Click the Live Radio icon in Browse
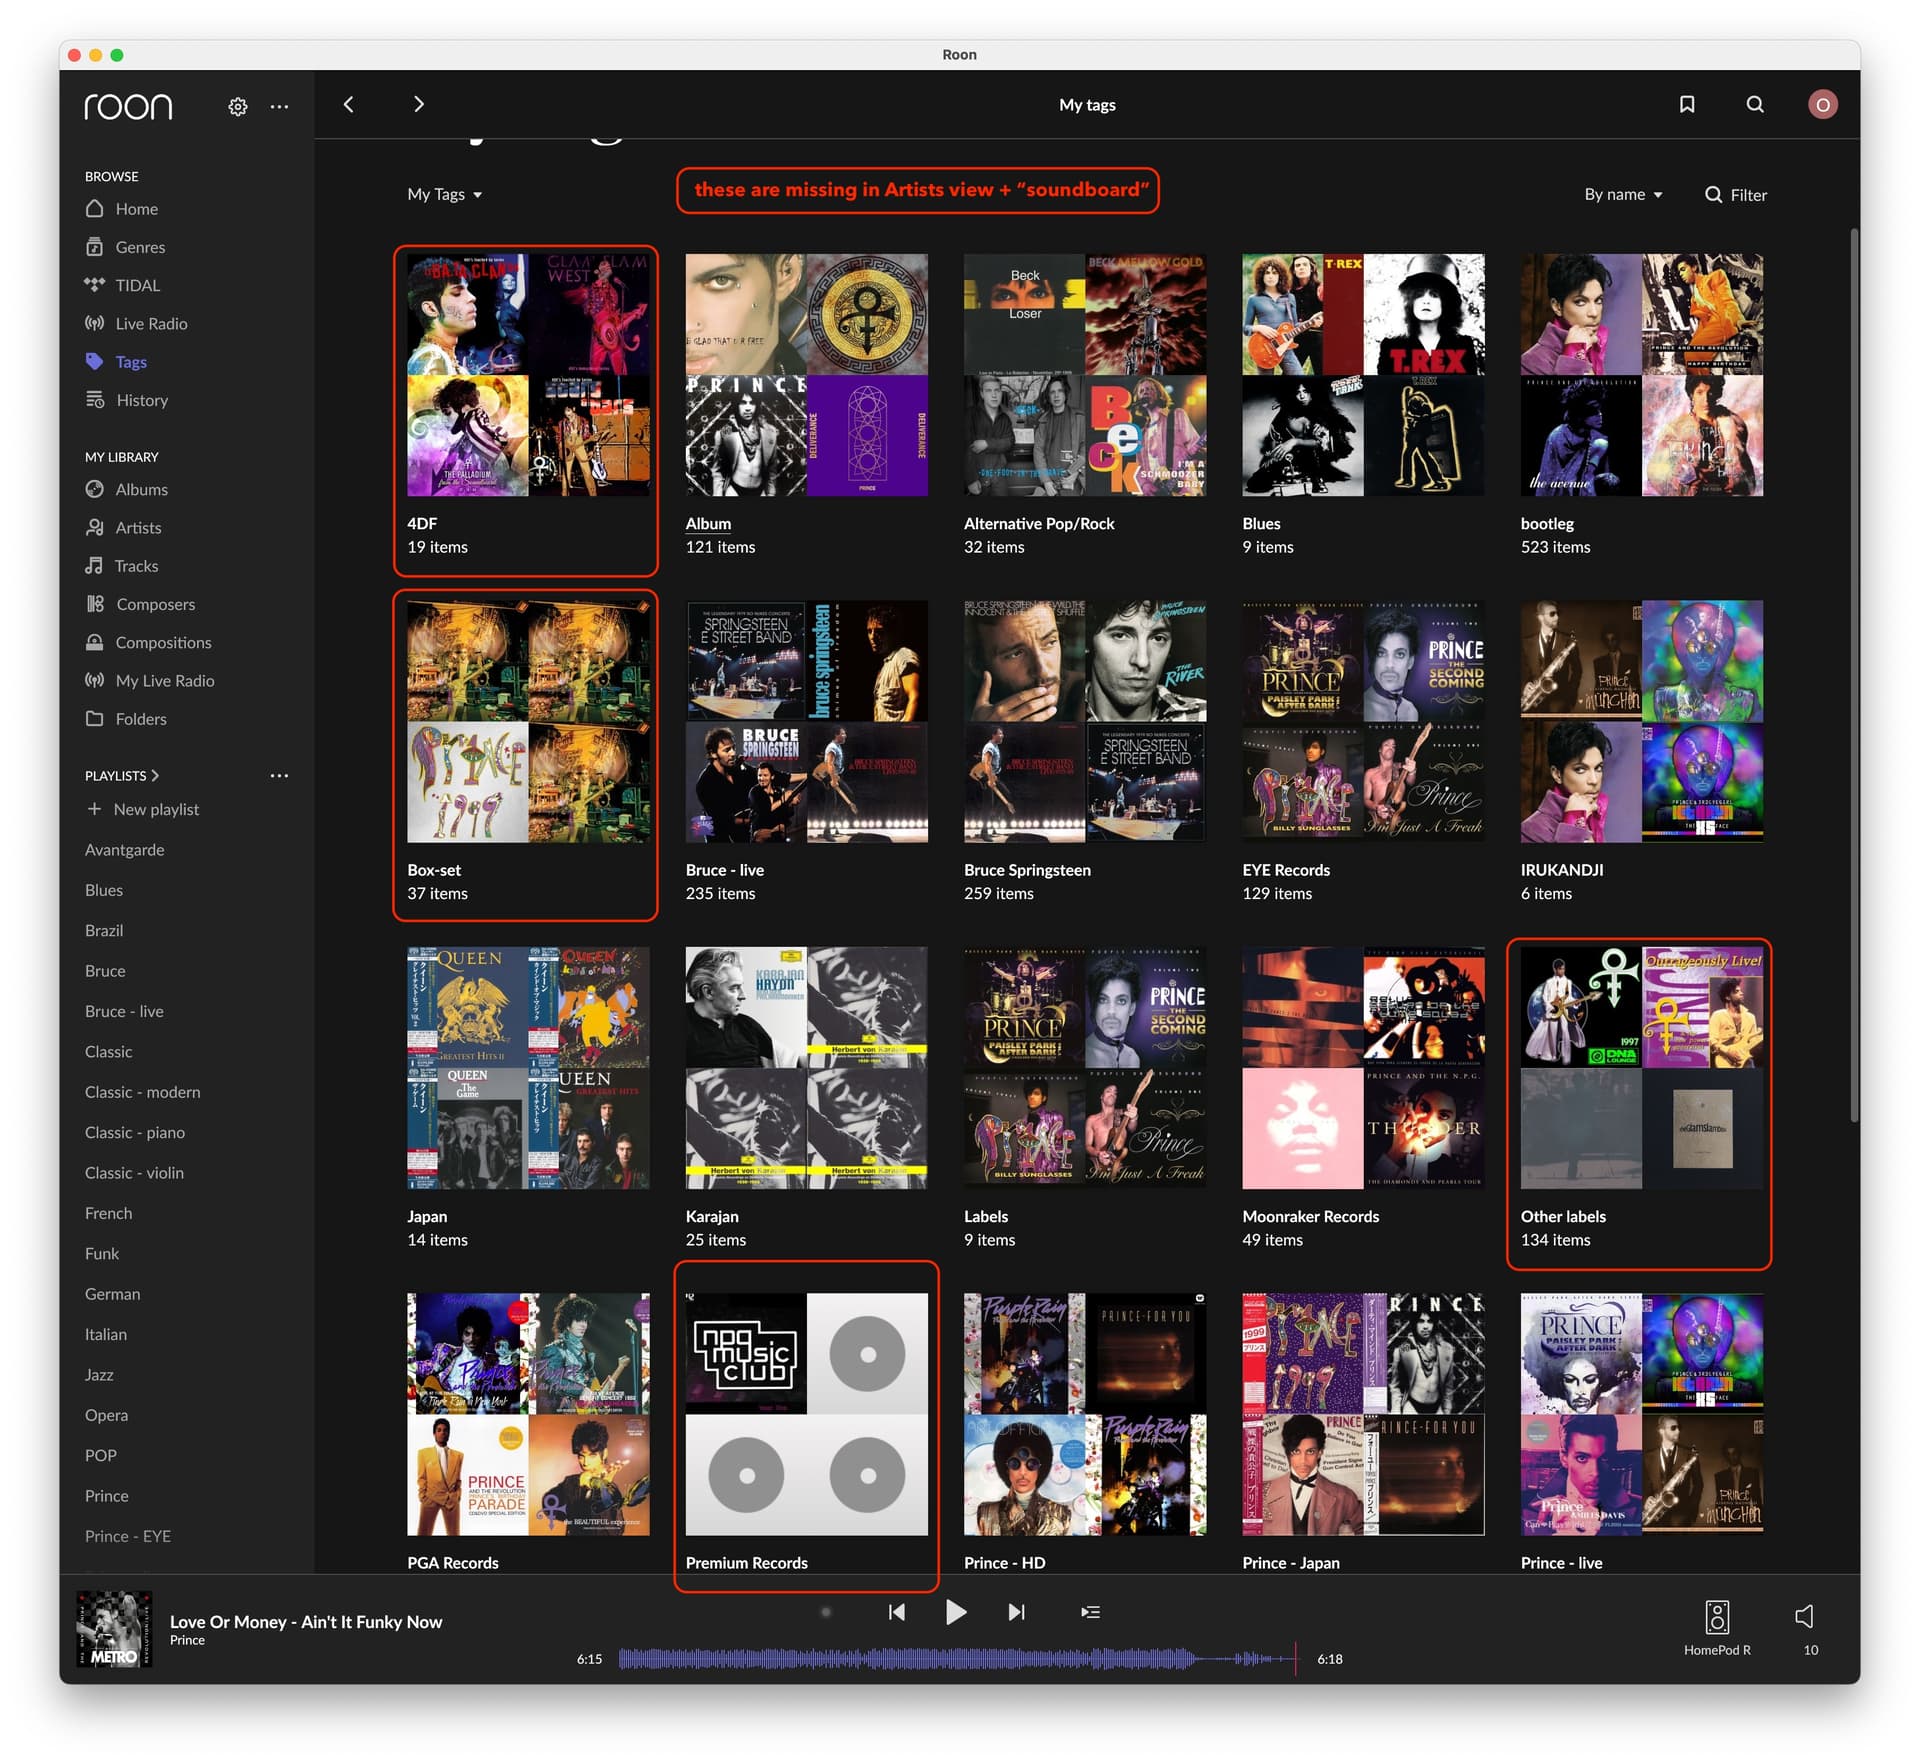The height and width of the screenshot is (1763, 1920). [95, 323]
